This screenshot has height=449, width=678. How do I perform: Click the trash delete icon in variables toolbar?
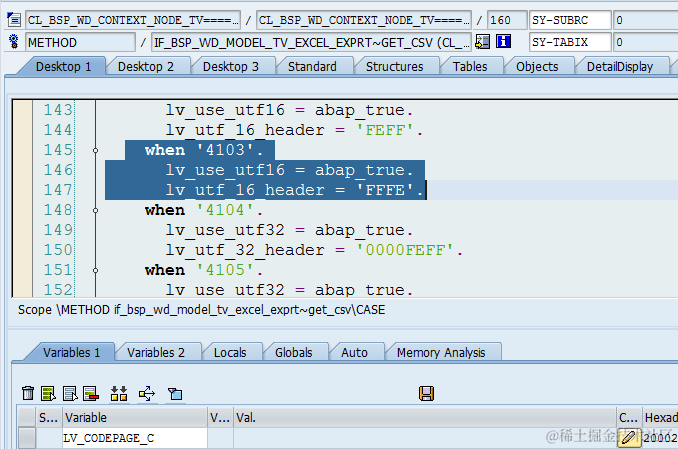28,394
